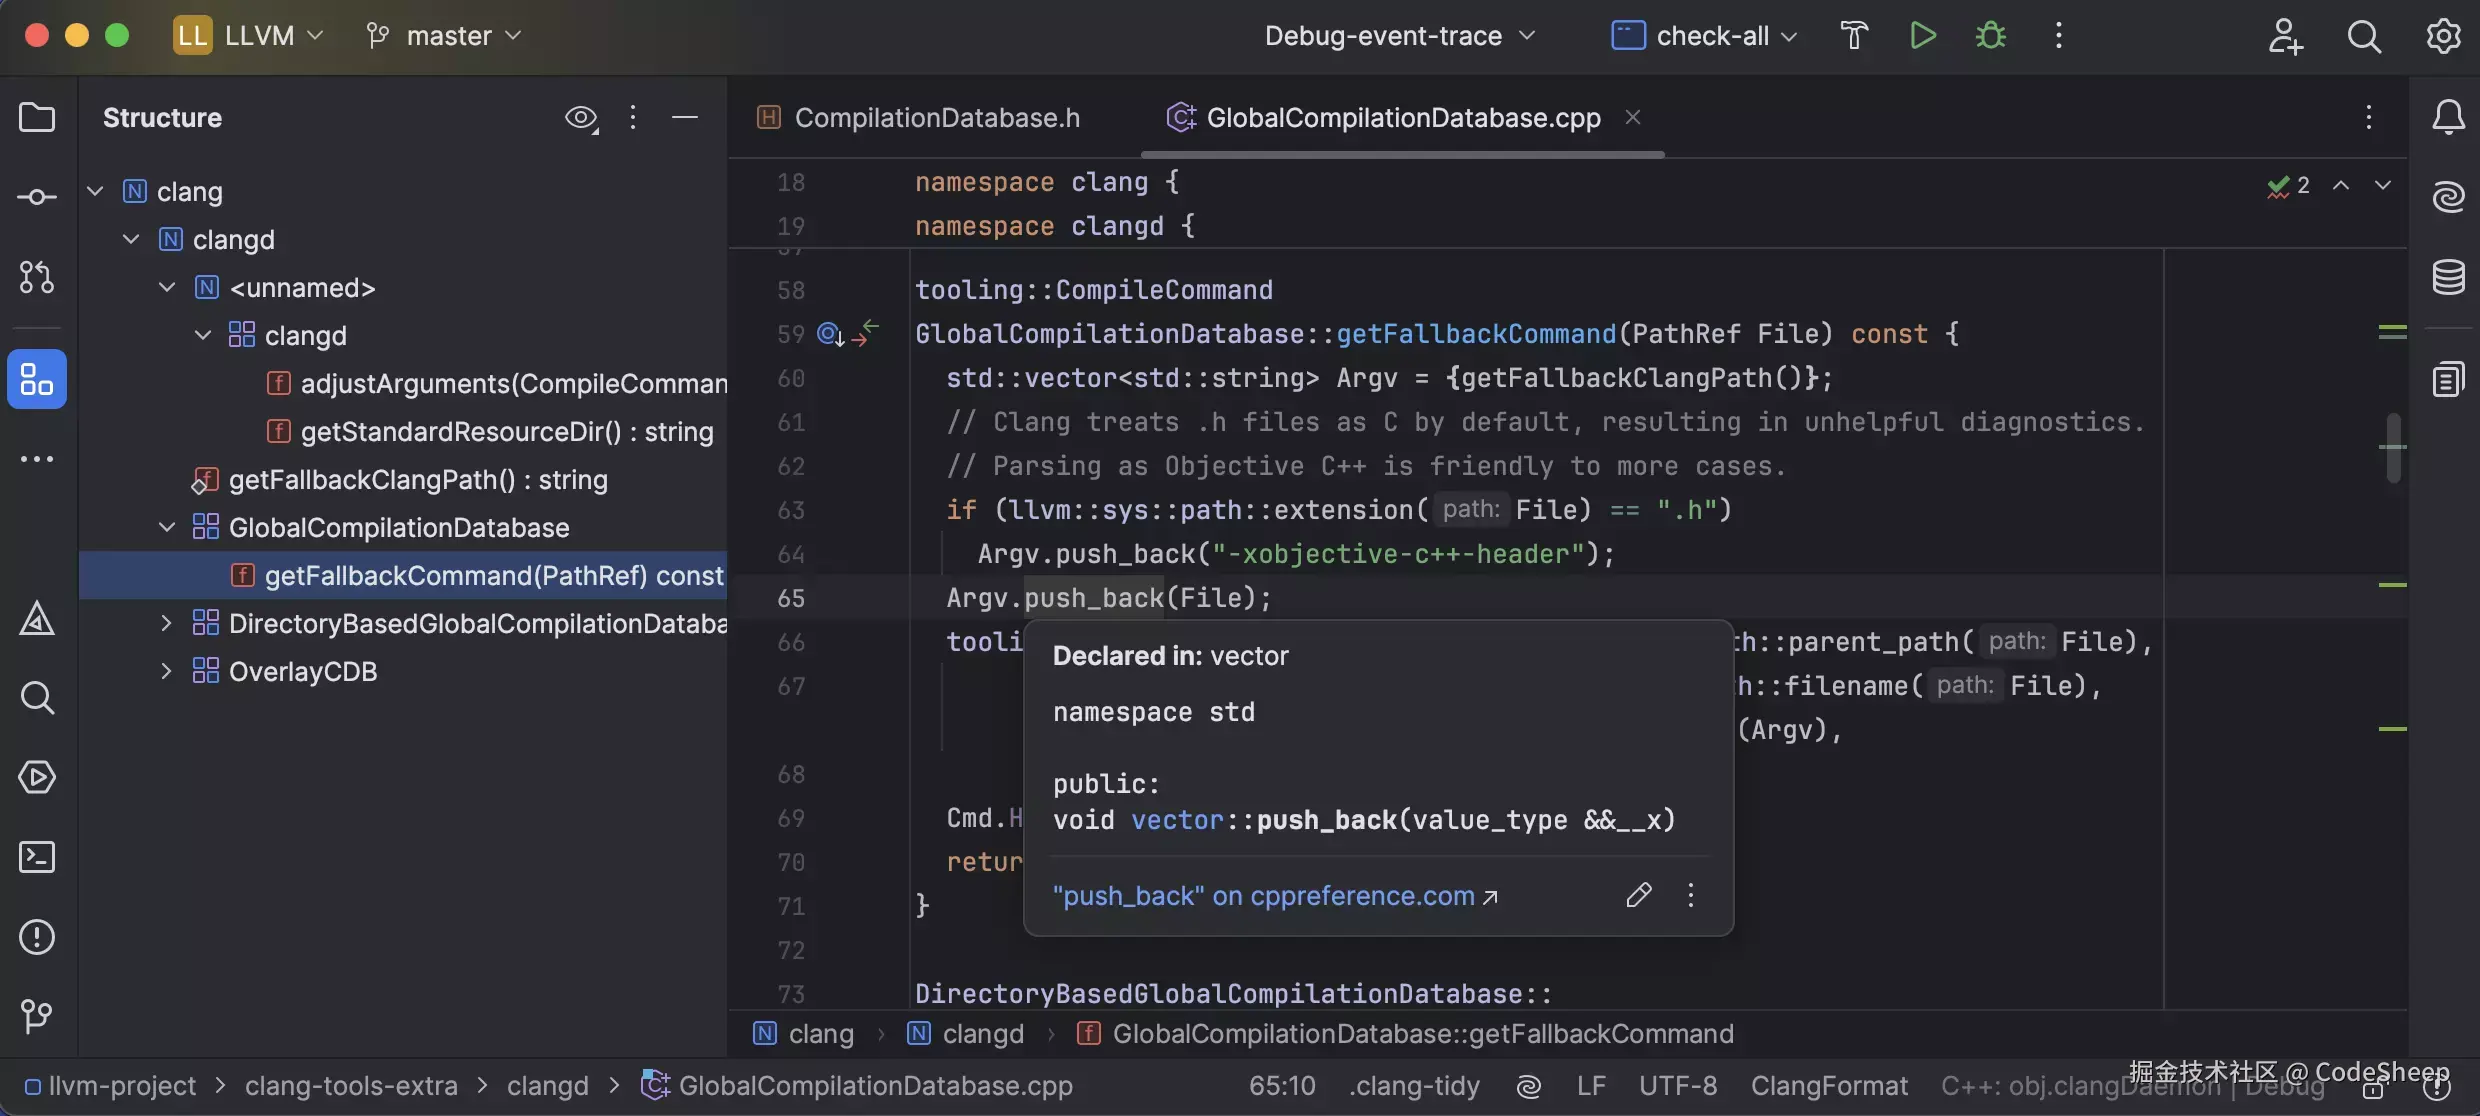
Task: Open the Database tool window
Action: [x=2448, y=277]
